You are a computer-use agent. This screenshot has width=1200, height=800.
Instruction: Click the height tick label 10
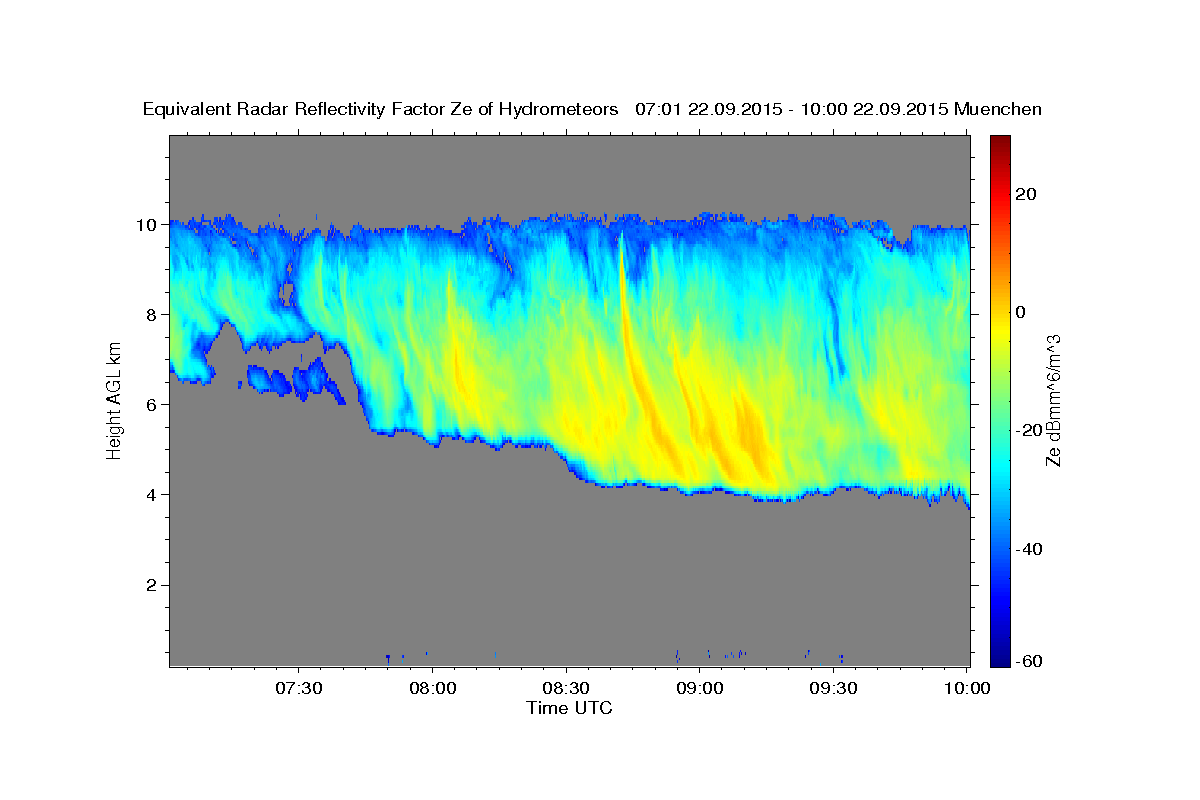tap(146, 225)
